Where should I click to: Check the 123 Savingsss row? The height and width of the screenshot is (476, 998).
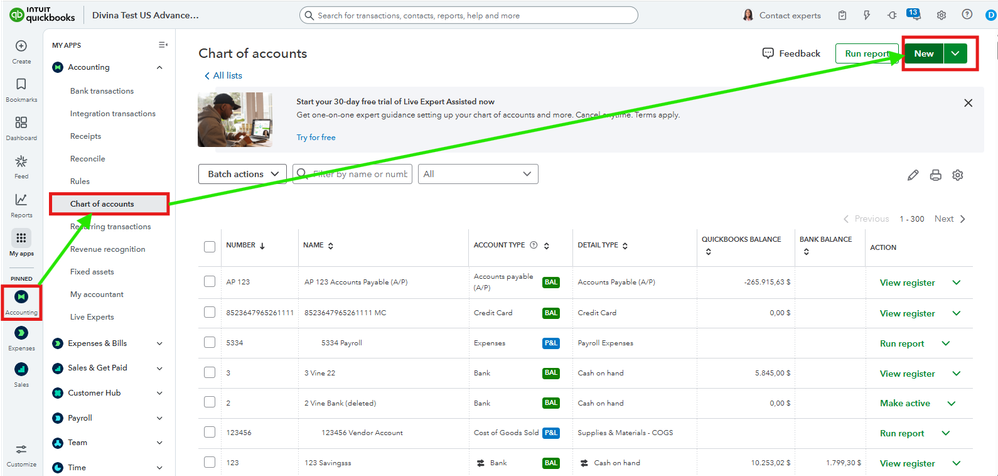pos(209,462)
